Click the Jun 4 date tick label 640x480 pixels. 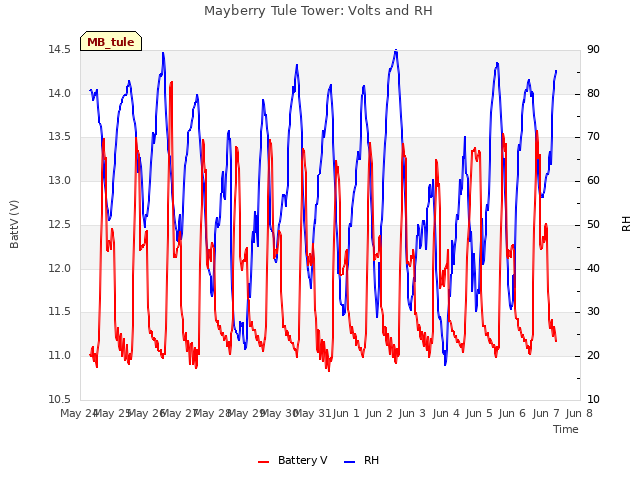click(x=446, y=413)
